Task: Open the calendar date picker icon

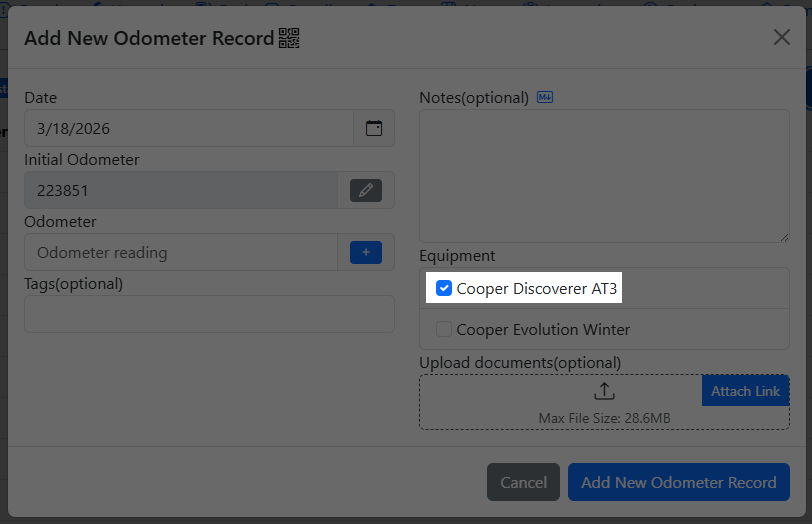Action: pyautogui.click(x=374, y=128)
